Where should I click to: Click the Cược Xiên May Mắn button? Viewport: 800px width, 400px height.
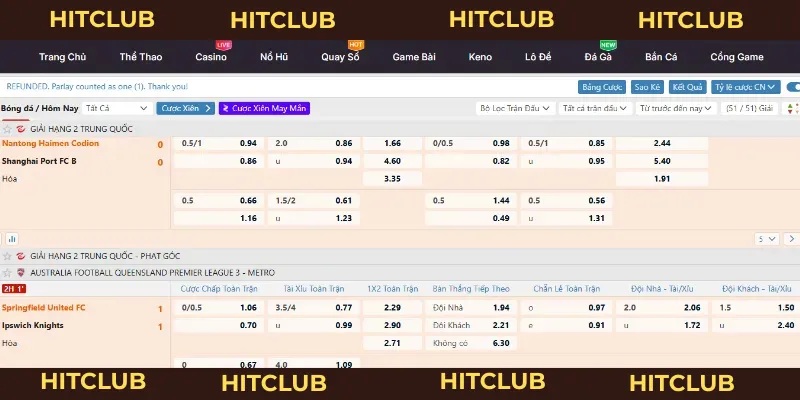[x=264, y=108]
